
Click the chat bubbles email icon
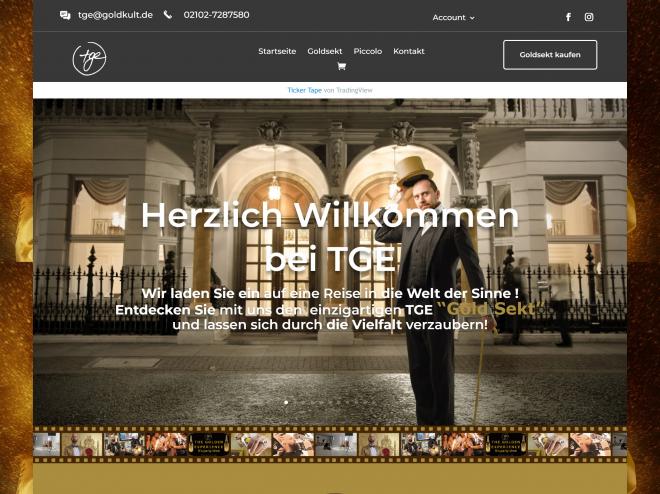[65, 16]
